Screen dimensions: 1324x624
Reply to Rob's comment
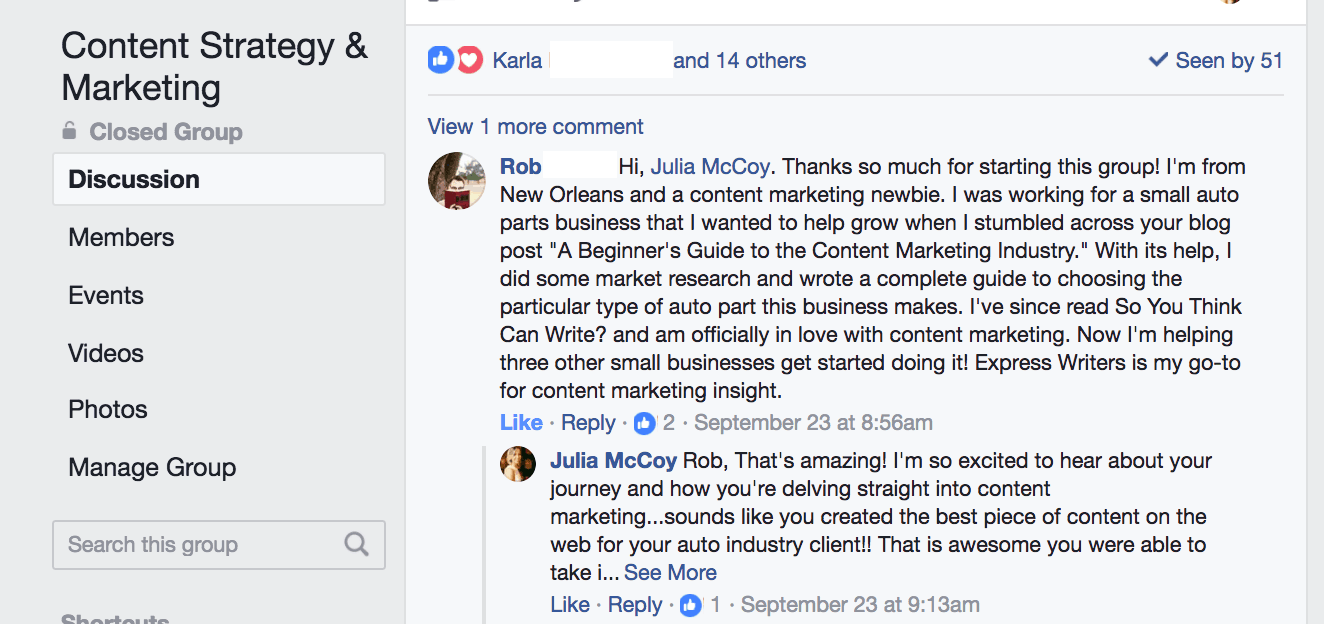click(588, 423)
